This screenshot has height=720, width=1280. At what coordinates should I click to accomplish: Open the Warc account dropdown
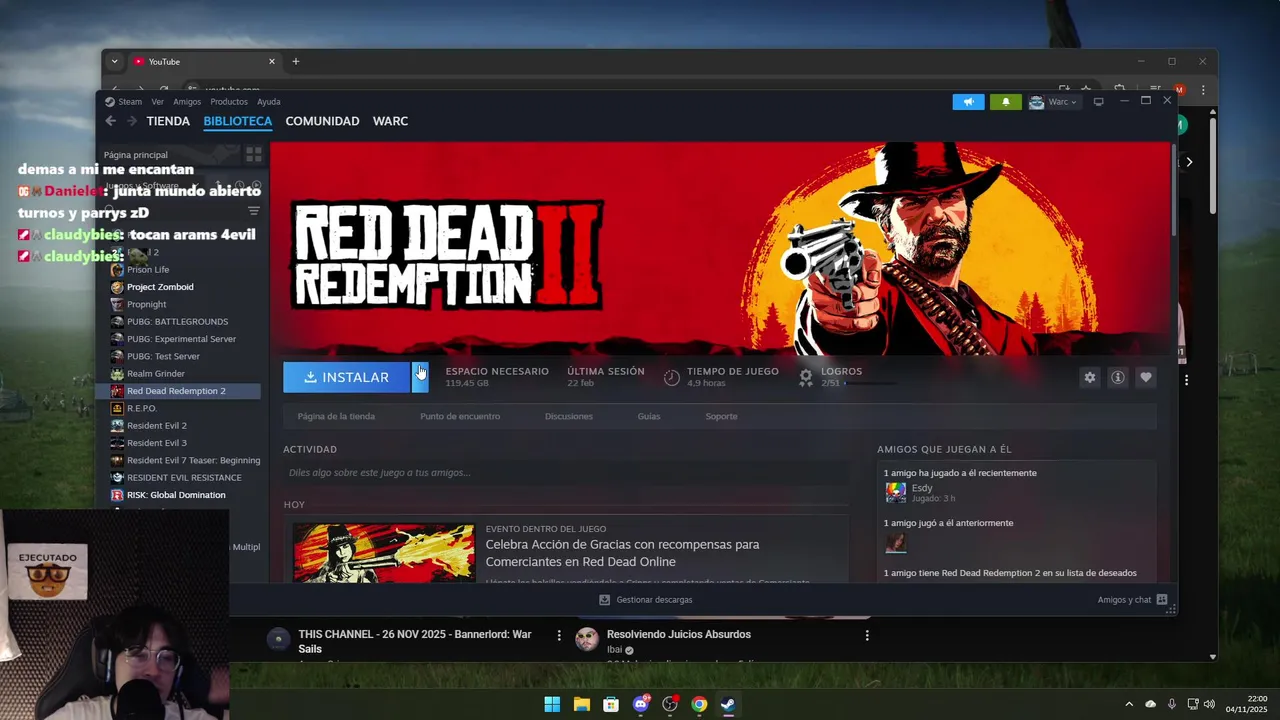click(x=1053, y=102)
